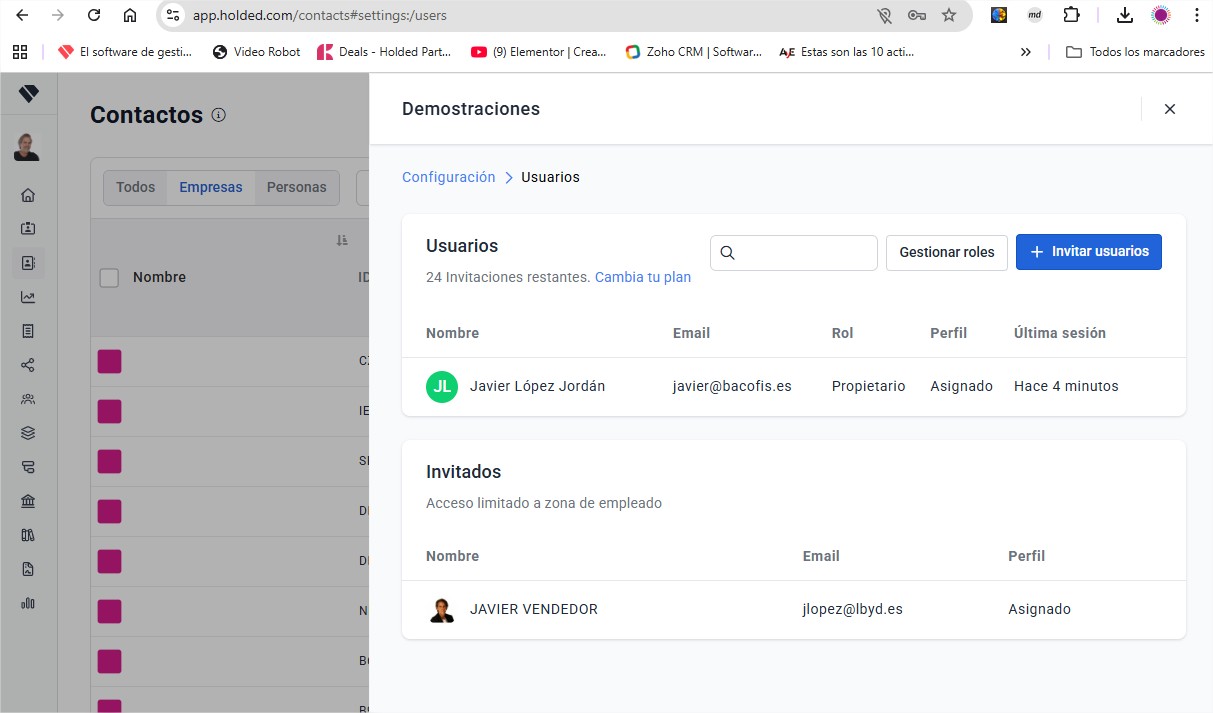Check the first pink contact row checkbox

[108, 361]
